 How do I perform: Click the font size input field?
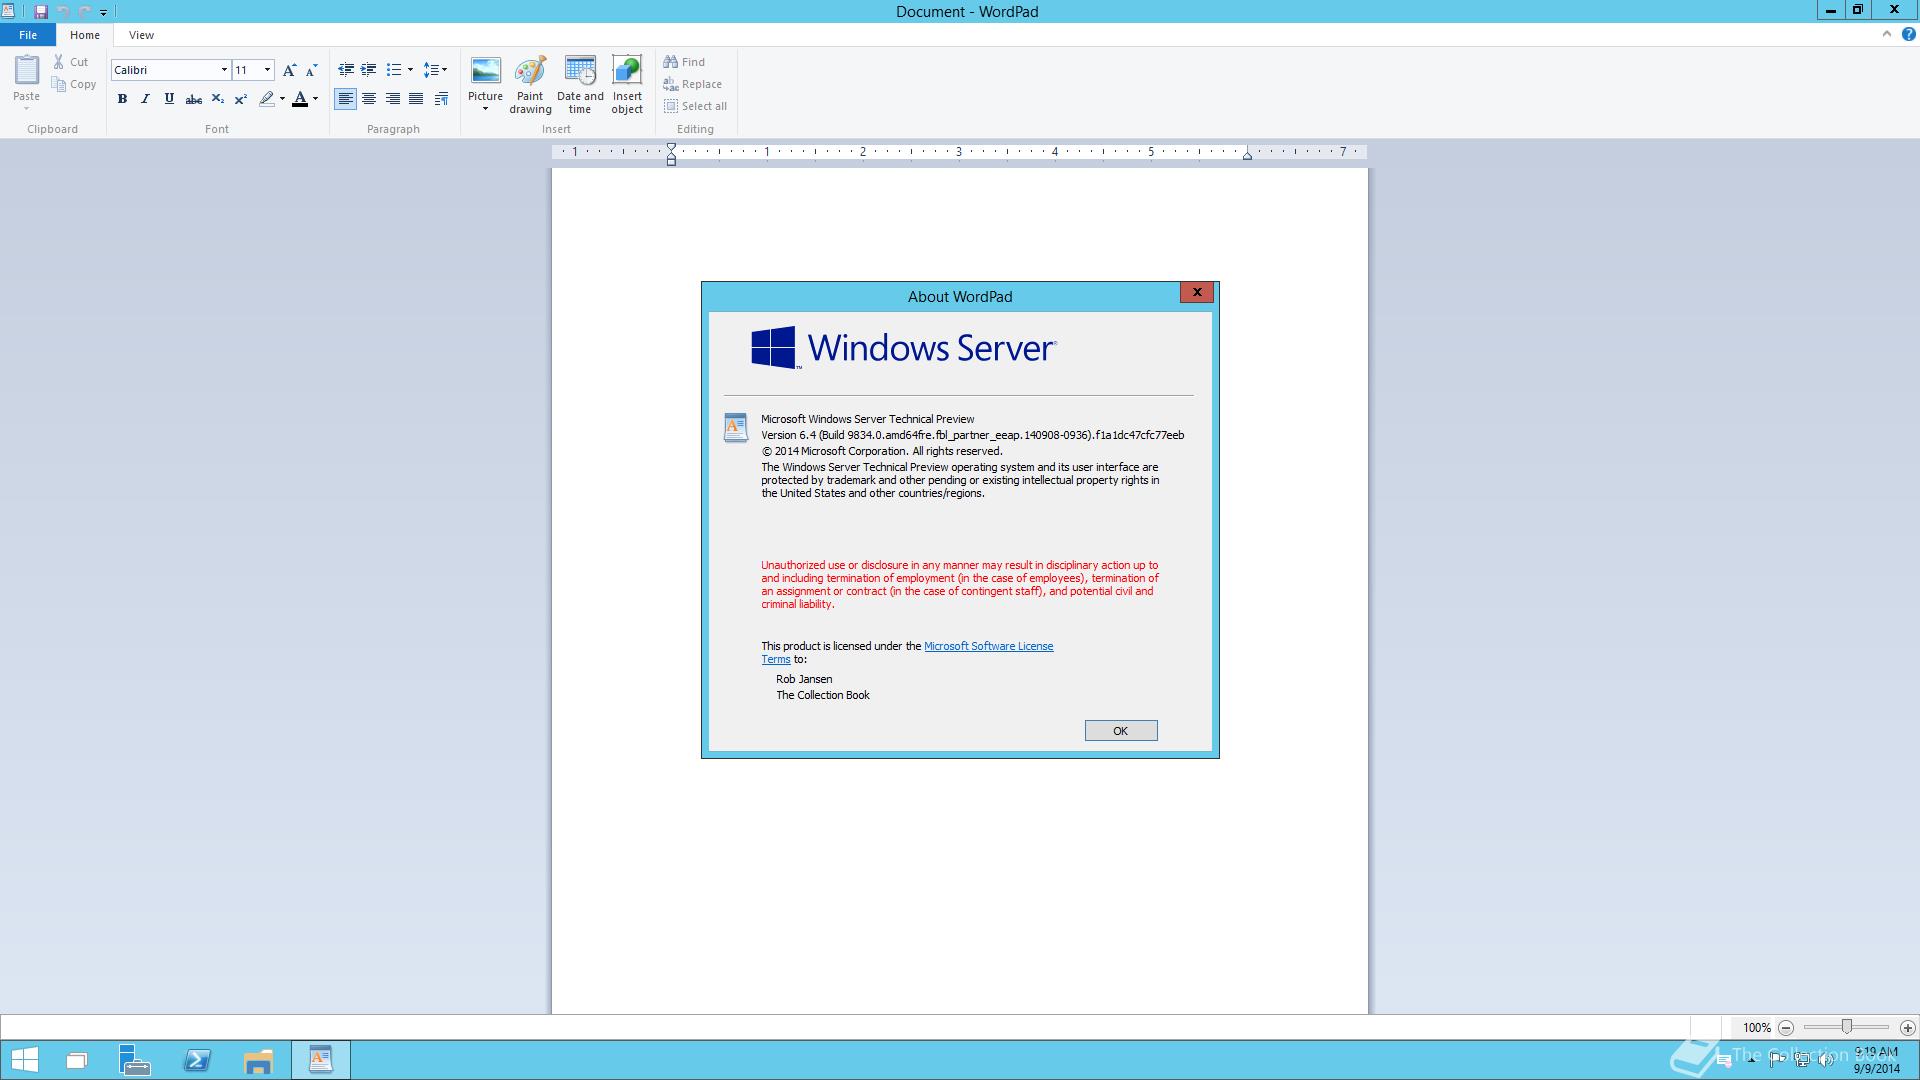(246, 70)
